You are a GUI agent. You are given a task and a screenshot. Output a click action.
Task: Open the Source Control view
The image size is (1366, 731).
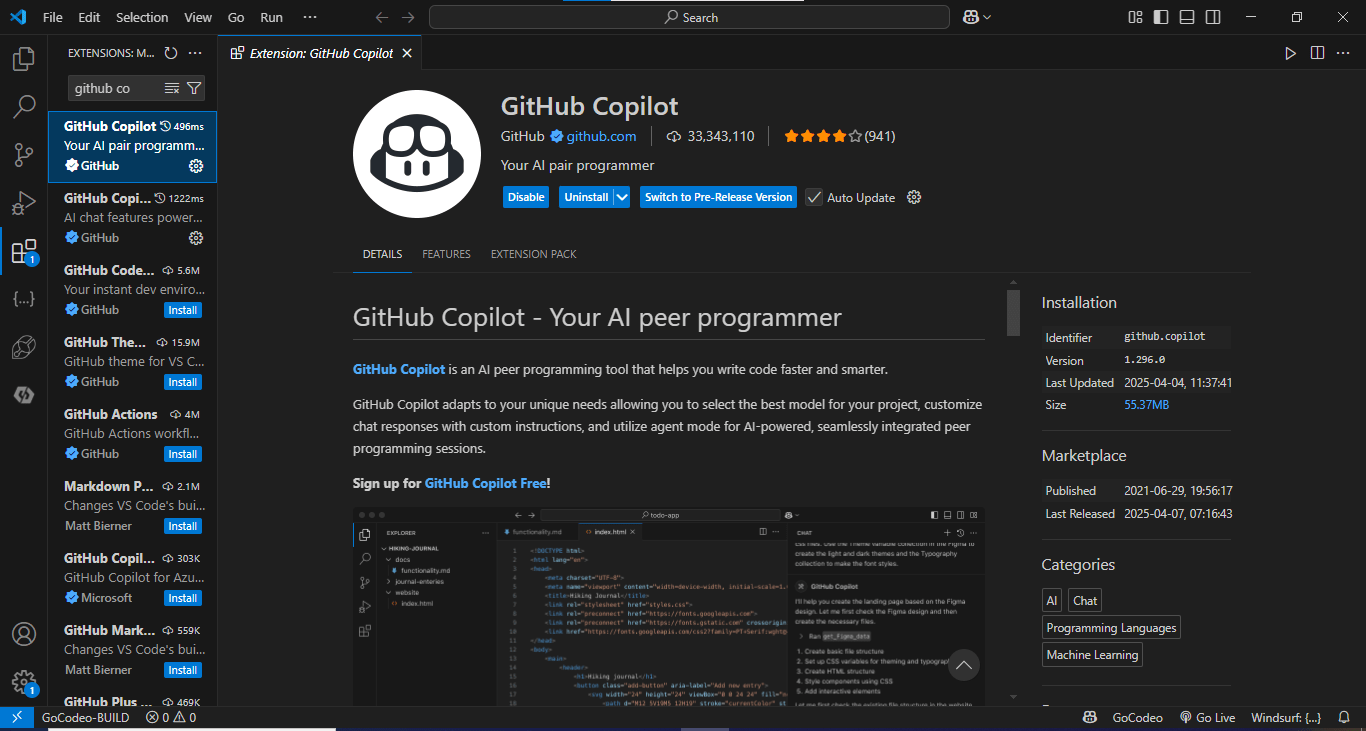coord(24,155)
